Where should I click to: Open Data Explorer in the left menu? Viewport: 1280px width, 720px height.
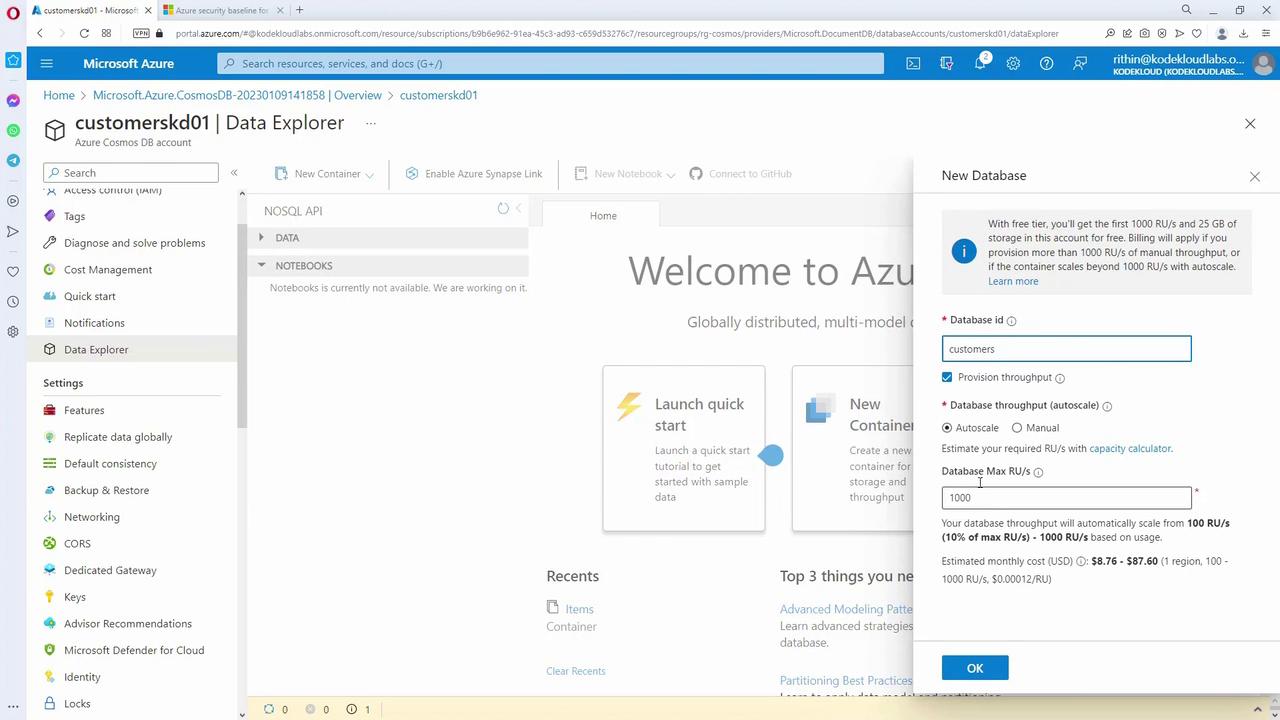[x=96, y=350]
